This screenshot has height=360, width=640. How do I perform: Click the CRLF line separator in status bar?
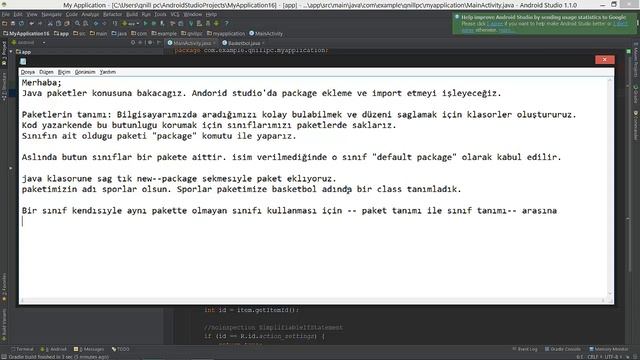point(595,357)
